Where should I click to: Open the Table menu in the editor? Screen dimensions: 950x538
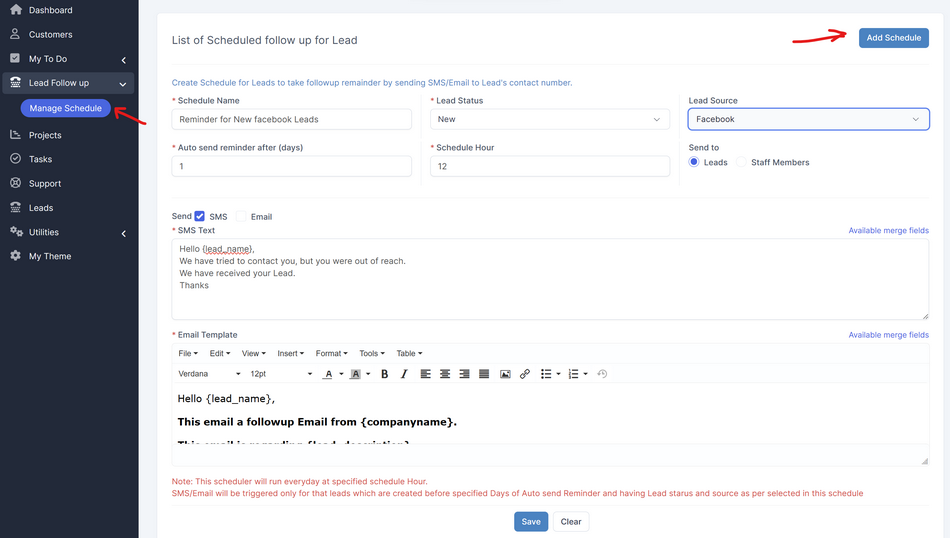point(409,353)
